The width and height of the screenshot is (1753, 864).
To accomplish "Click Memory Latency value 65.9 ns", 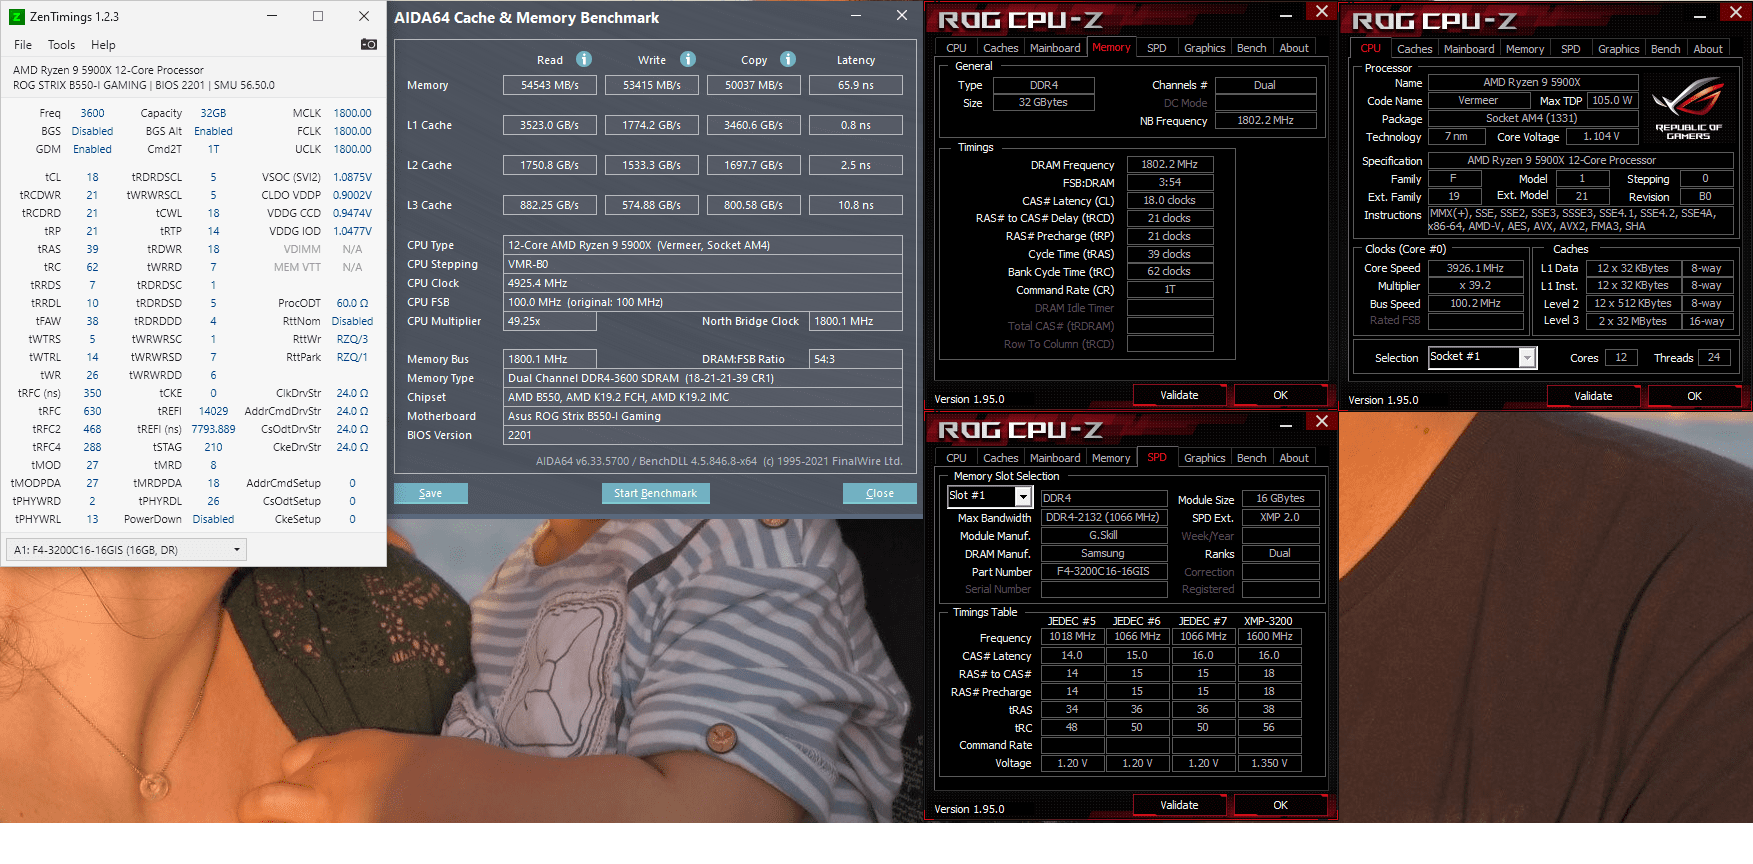I will point(855,85).
